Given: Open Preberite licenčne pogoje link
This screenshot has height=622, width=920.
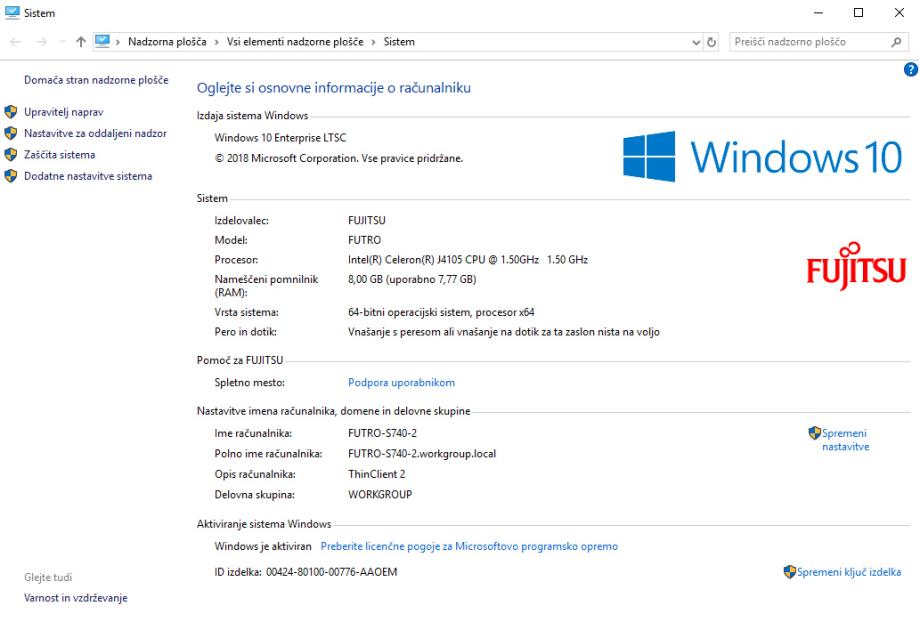Looking at the screenshot, I should (469, 546).
